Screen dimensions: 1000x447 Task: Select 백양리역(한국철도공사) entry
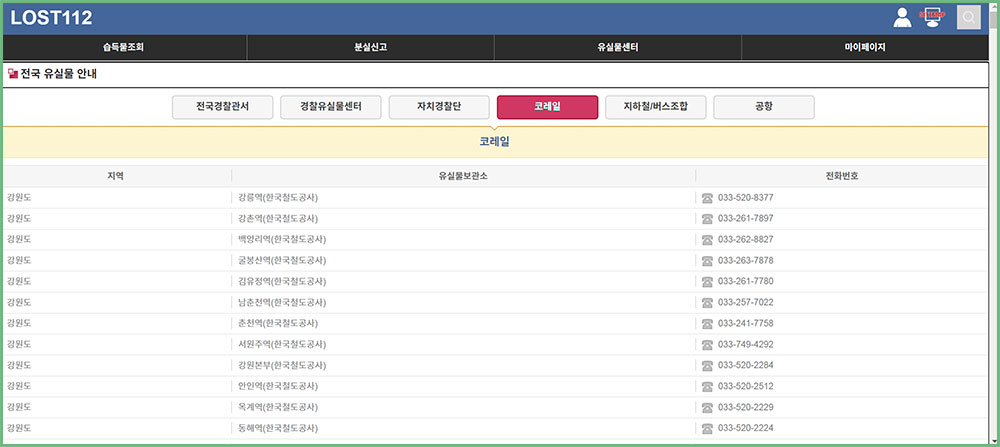point(282,239)
